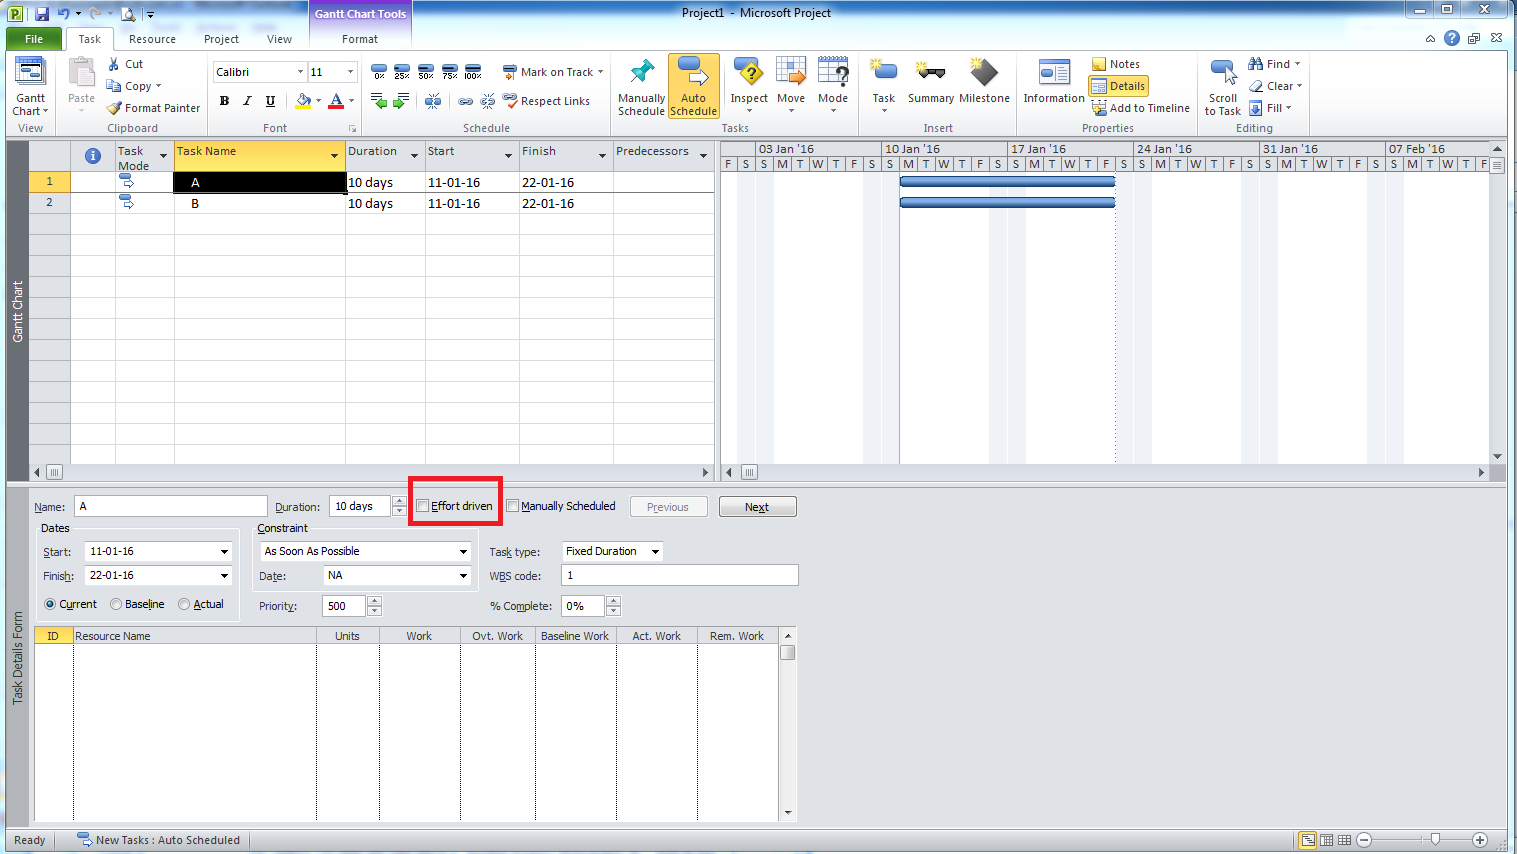Screen dimensions: 1517x854
Task: Click the Auto Schedule icon
Action: click(x=693, y=76)
